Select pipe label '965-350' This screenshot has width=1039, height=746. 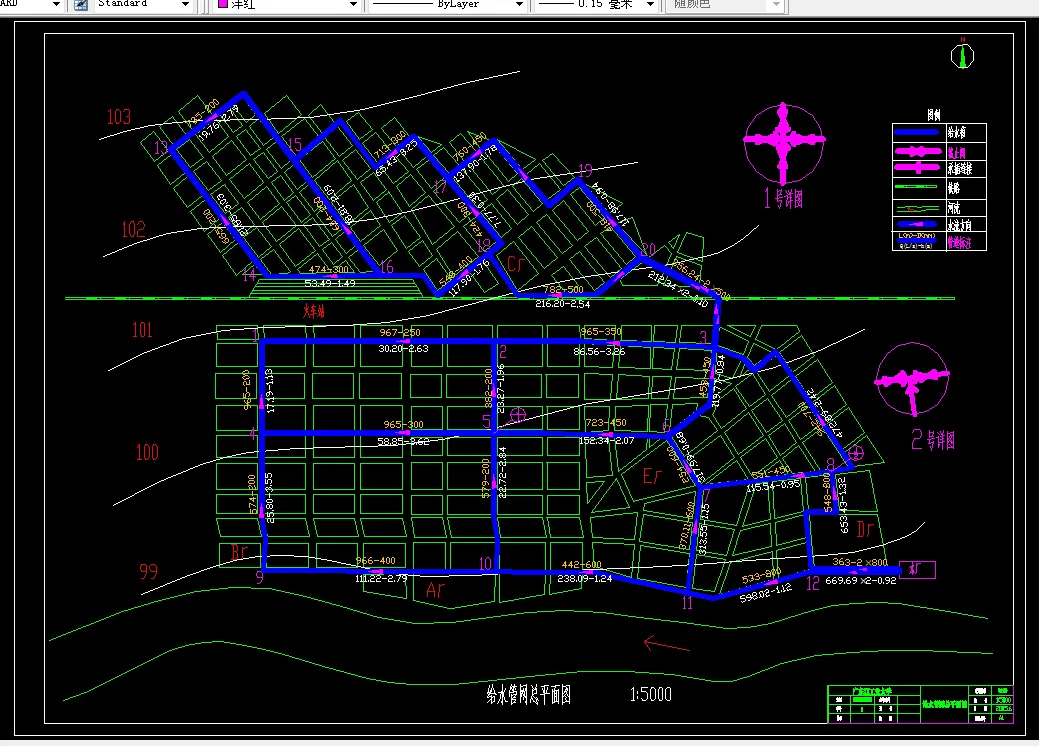(x=601, y=331)
